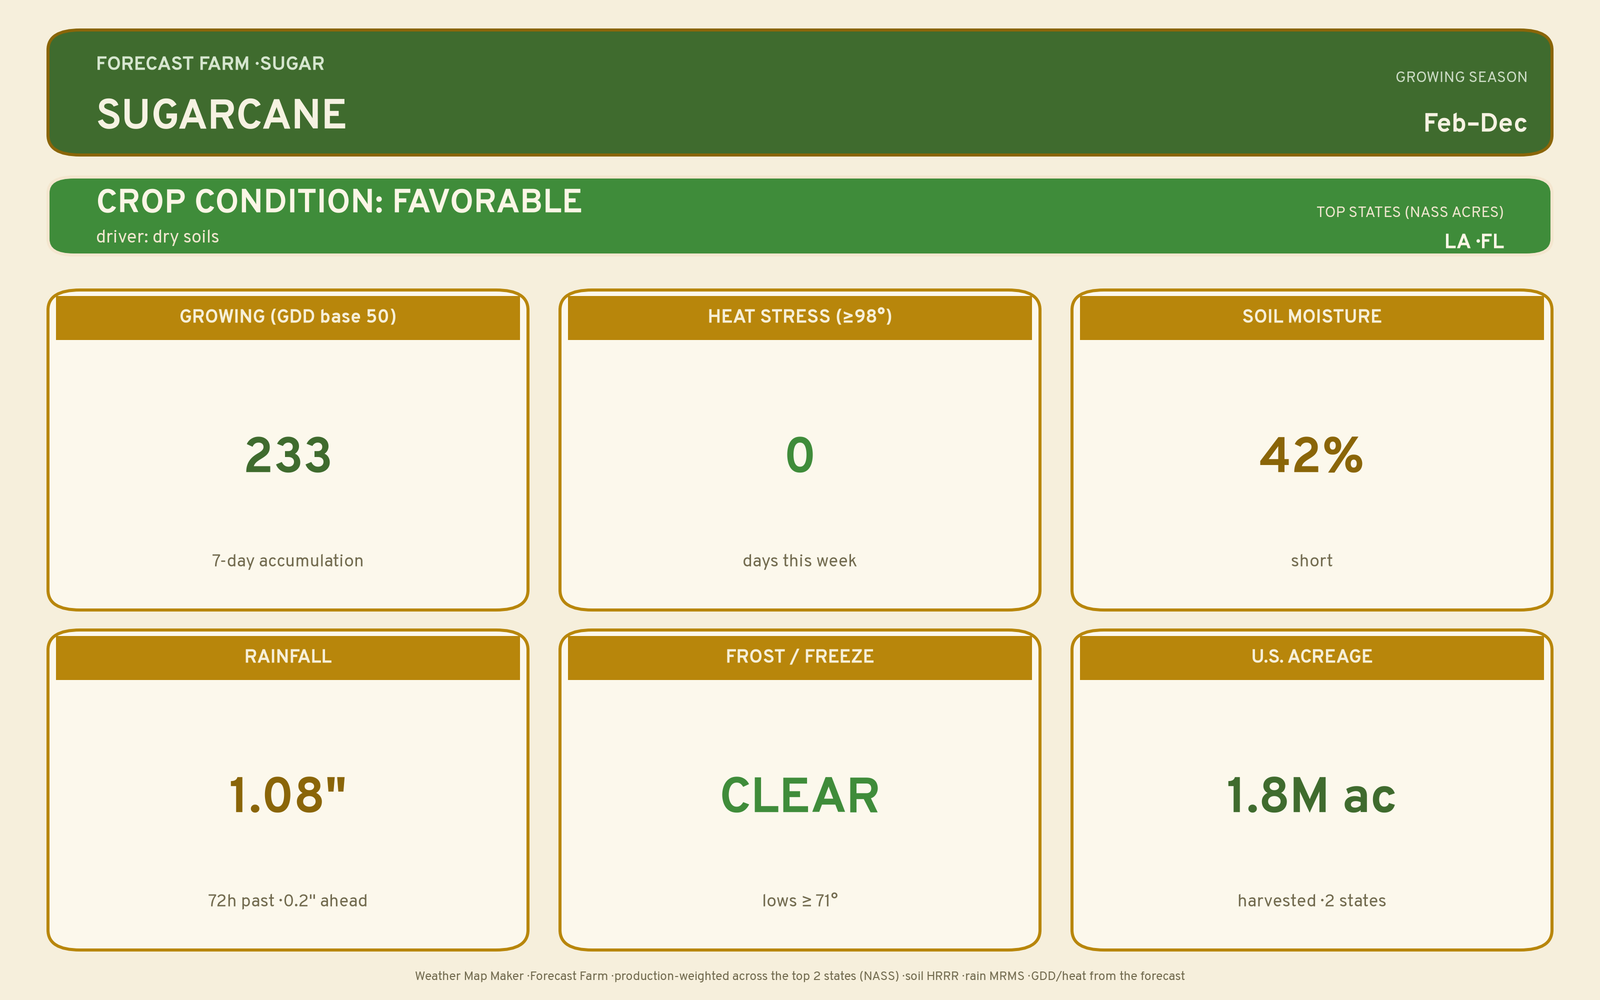This screenshot has height=1000, width=1600.
Task: Click the 'harvested · 2 states' caption
Action: (1312, 901)
